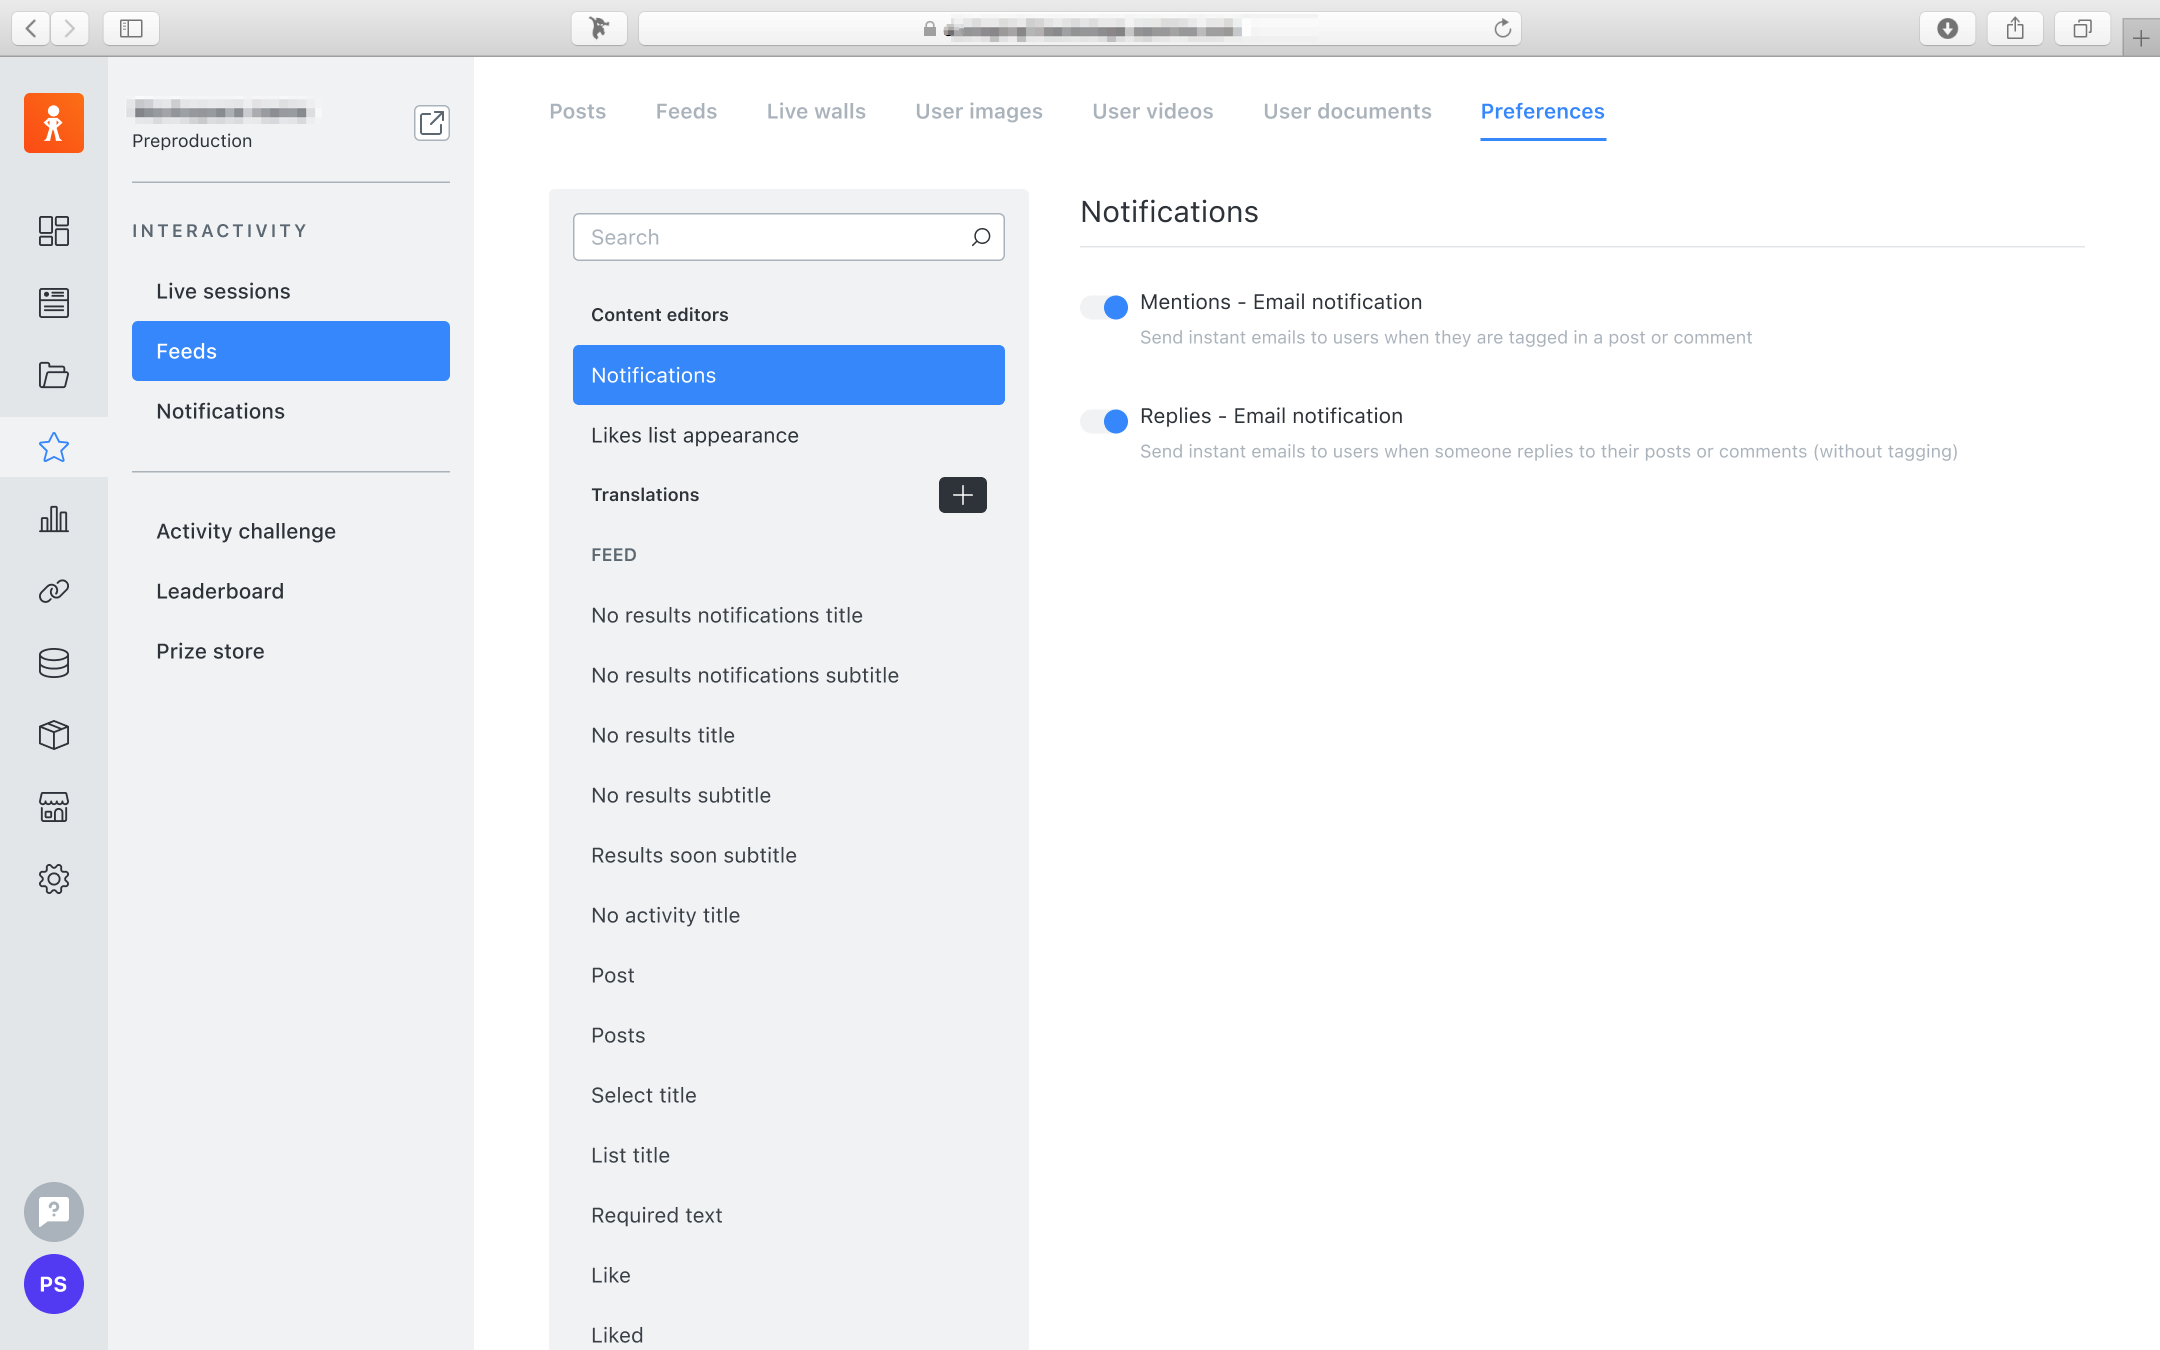This screenshot has height=1350, width=2160.
Task: Go back with the browser back arrow
Action: [x=31, y=28]
